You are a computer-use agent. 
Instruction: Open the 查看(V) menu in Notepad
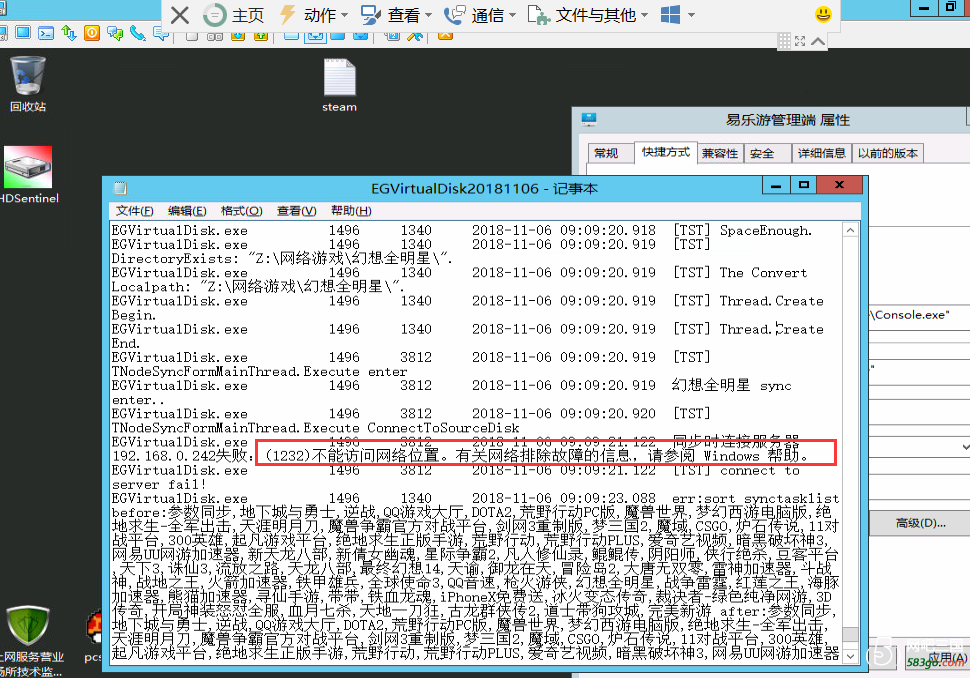[296, 211]
